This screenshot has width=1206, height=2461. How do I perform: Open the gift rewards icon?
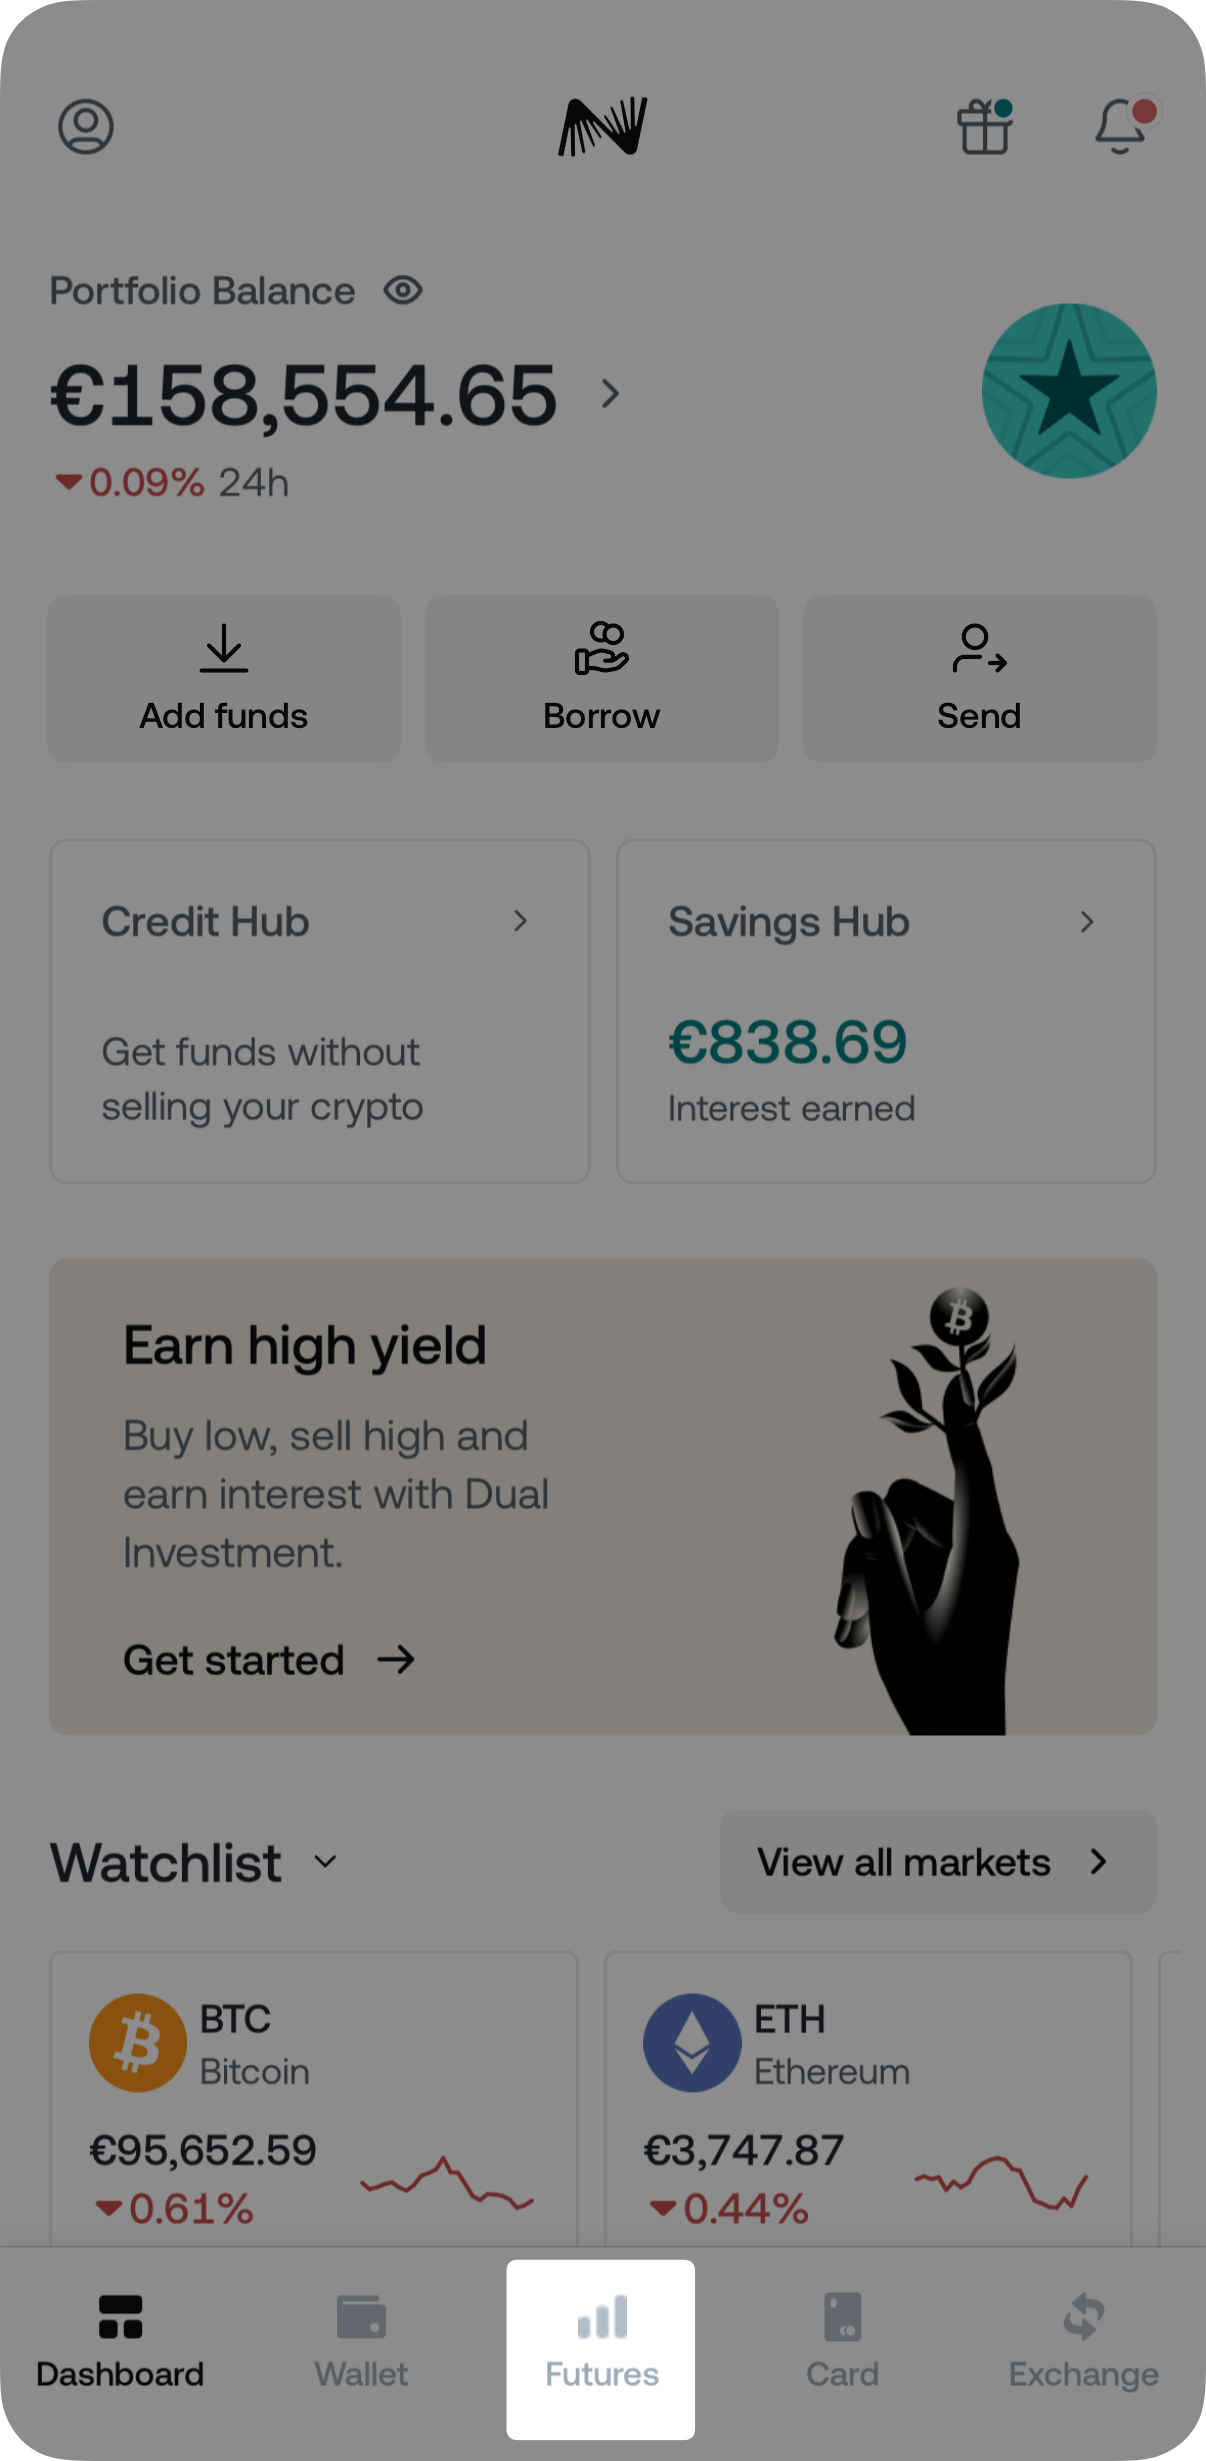click(985, 127)
